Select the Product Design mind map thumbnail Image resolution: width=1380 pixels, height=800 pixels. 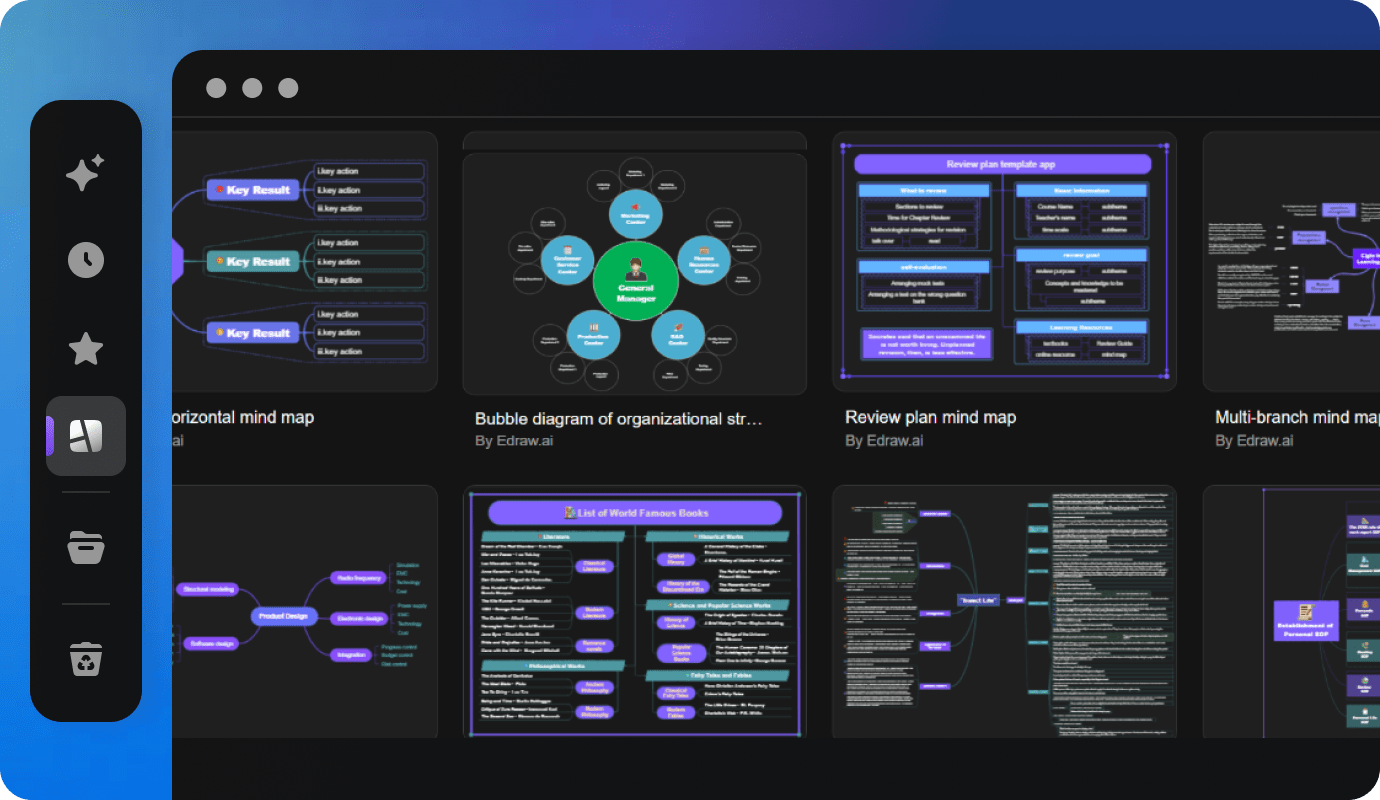300,611
